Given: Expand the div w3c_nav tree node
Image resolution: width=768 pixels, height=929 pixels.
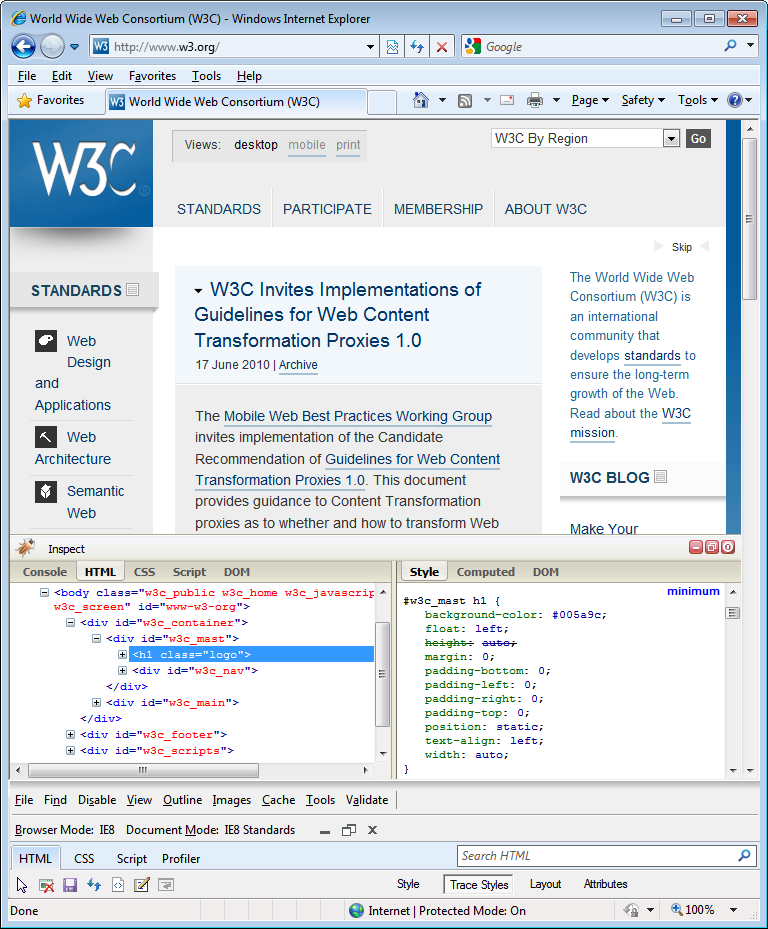Looking at the screenshot, I should 122,670.
